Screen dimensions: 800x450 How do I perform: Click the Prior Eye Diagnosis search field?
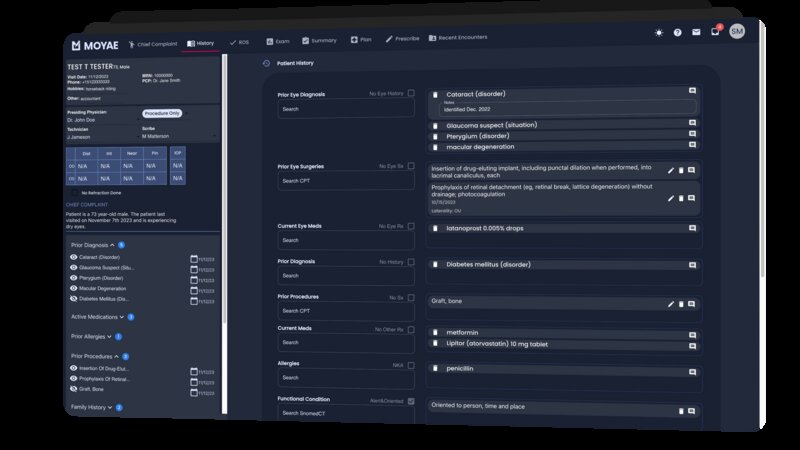pyautogui.click(x=346, y=109)
